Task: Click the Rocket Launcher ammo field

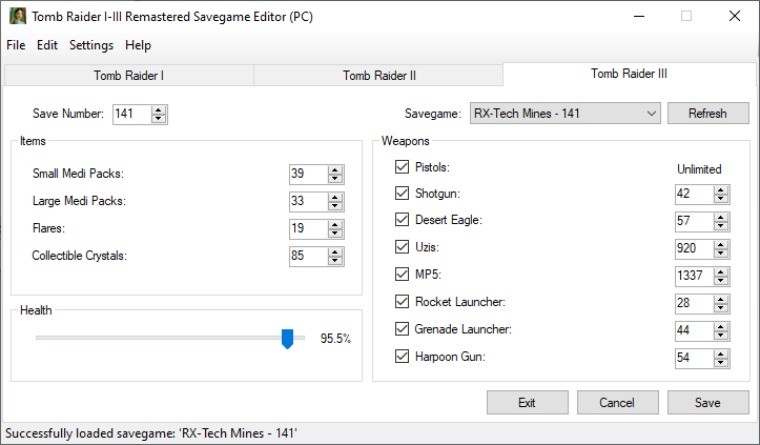Action: point(694,303)
